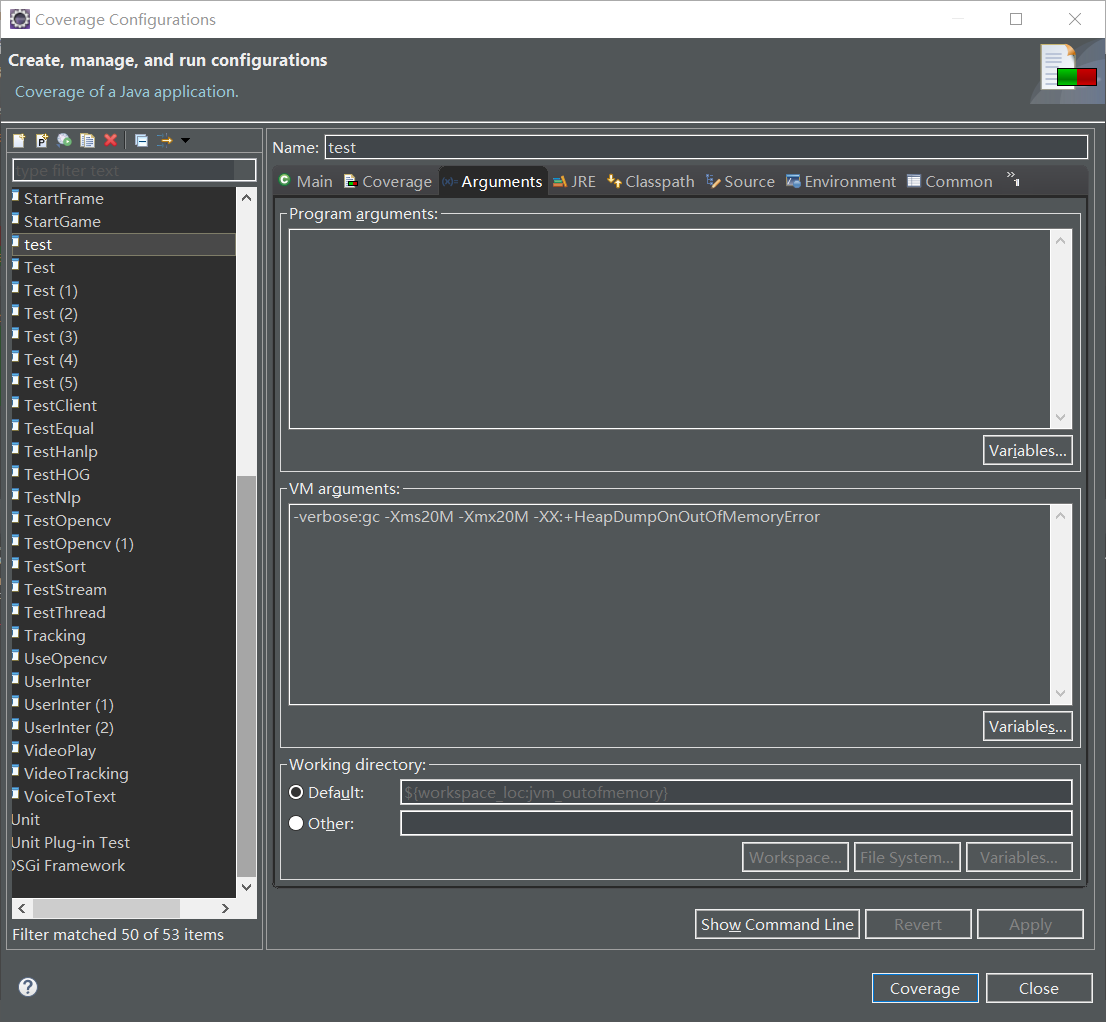
Task: Create a new launch configuration
Action: (x=19, y=140)
